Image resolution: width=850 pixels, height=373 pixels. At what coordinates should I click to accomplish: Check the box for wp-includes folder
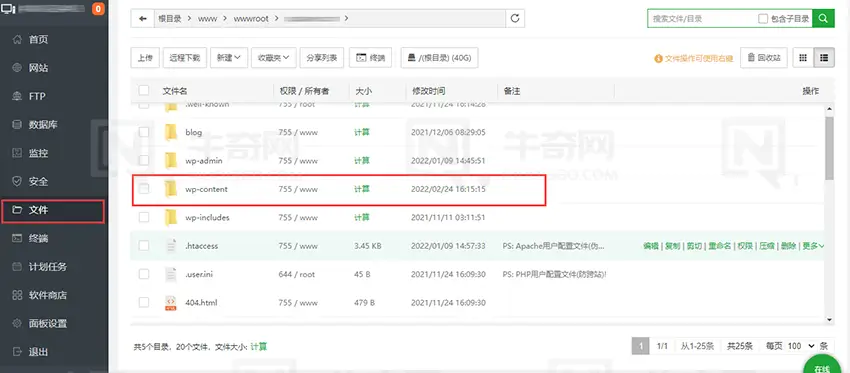tap(144, 217)
